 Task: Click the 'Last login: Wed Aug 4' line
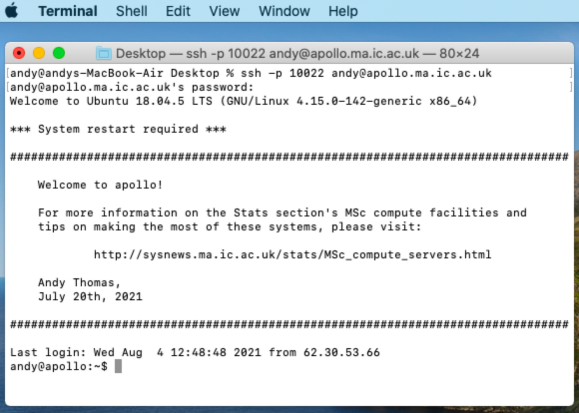coord(195,352)
